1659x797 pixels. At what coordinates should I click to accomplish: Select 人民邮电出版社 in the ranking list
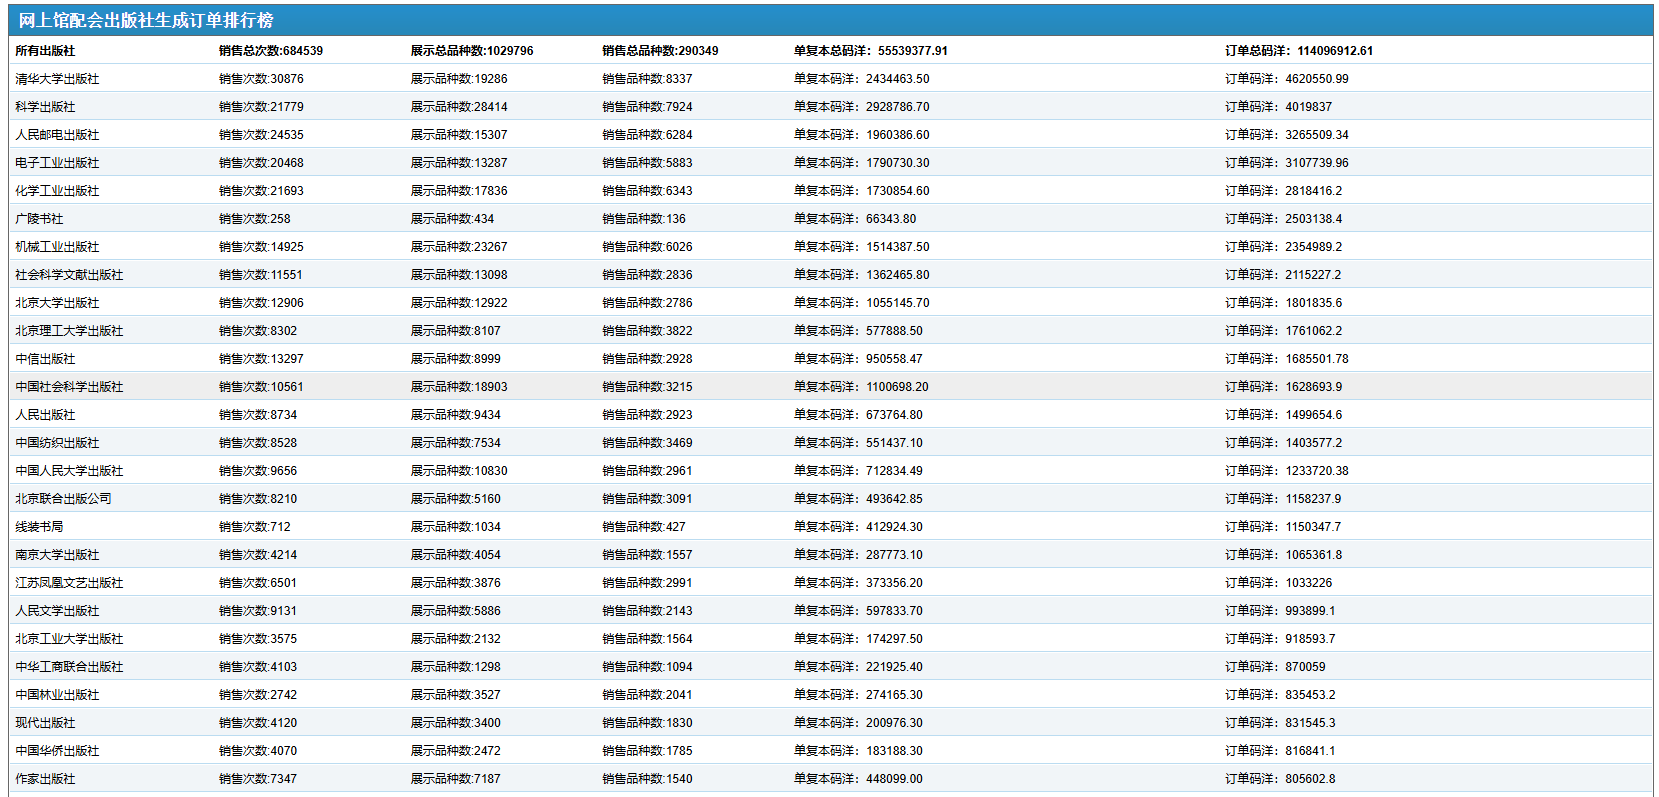57,135
